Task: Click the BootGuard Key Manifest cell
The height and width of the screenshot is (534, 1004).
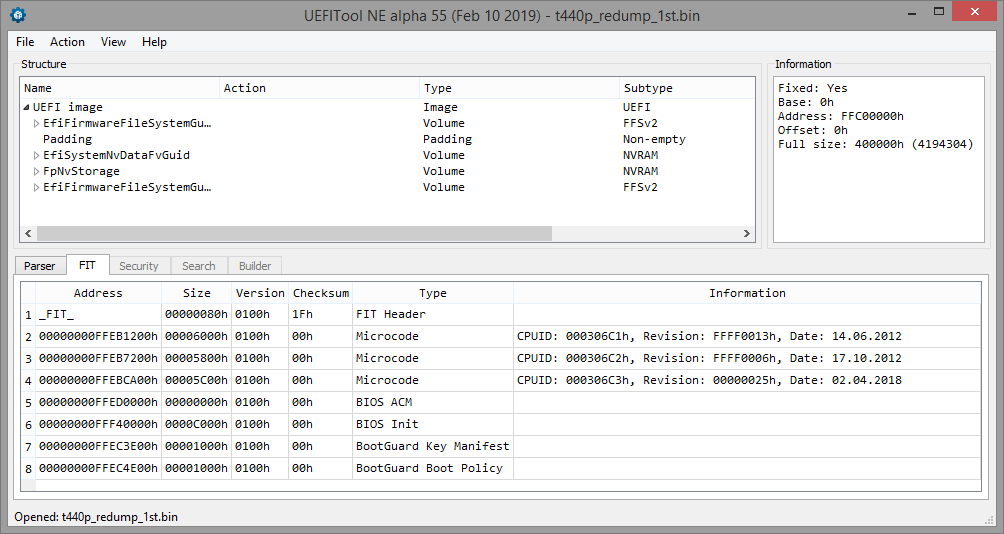Action: pos(433,446)
